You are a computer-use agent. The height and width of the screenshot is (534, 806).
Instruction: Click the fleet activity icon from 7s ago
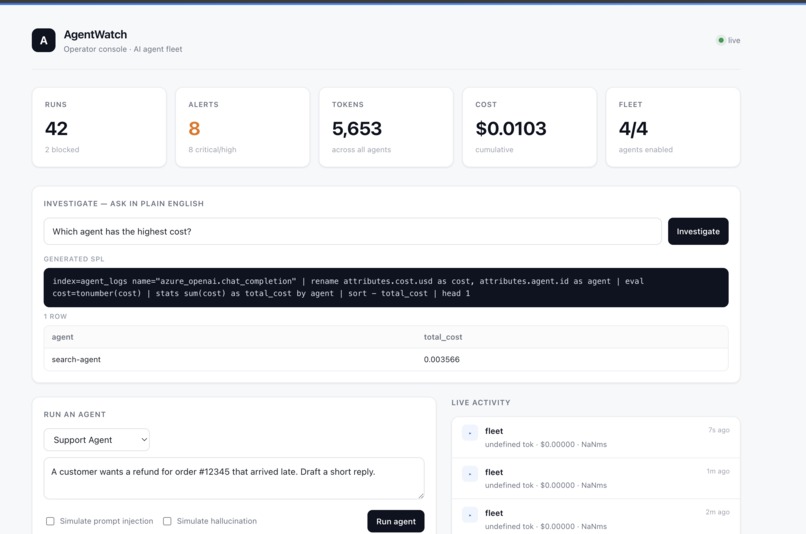pyautogui.click(x=470, y=433)
